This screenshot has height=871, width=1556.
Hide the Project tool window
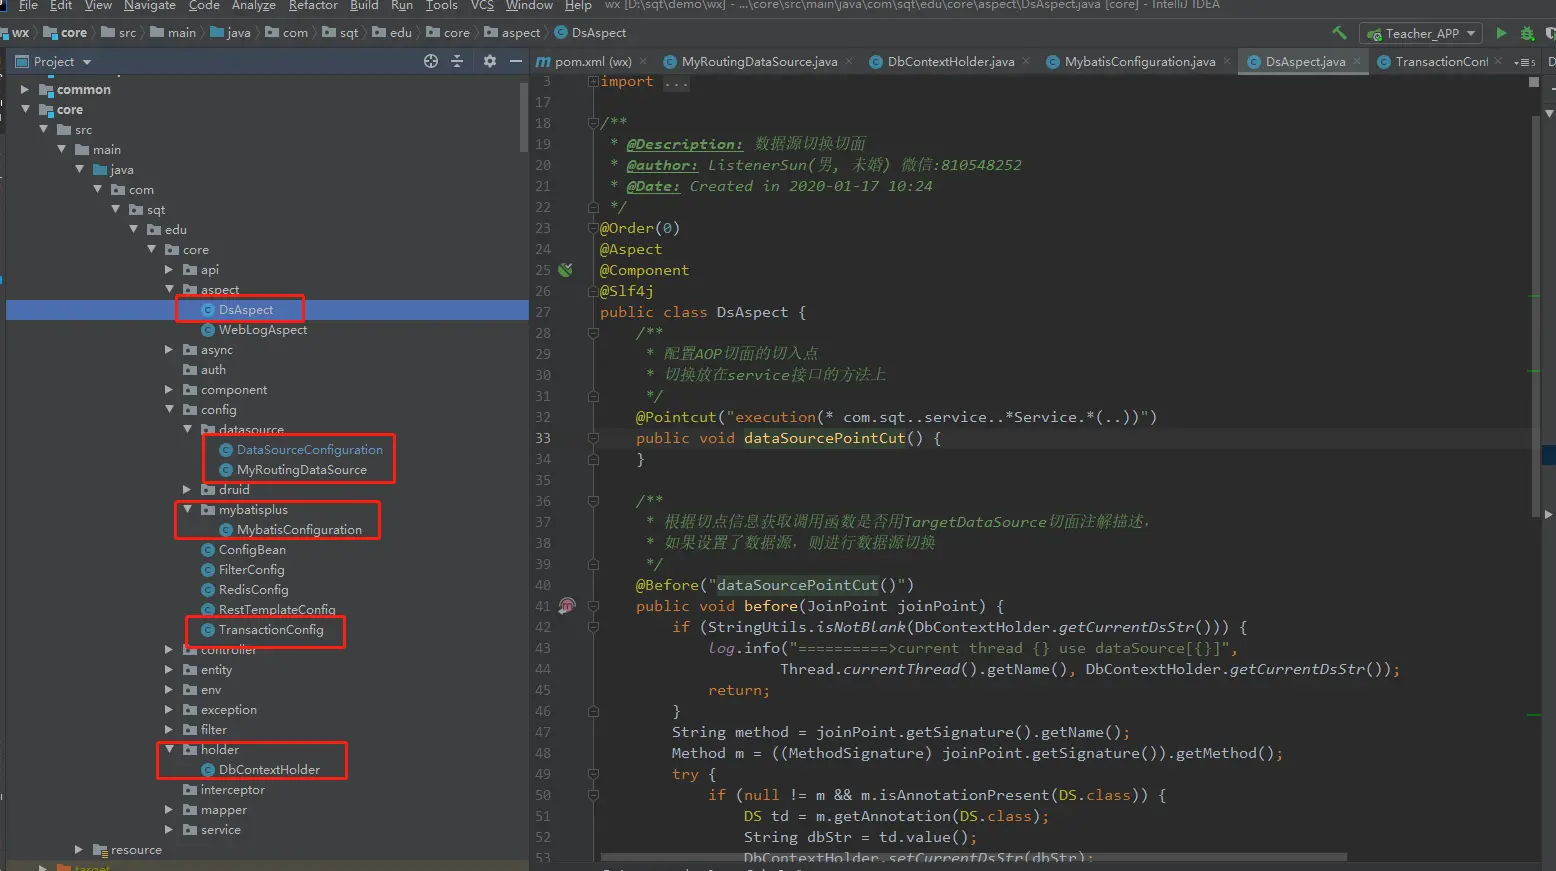515,61
